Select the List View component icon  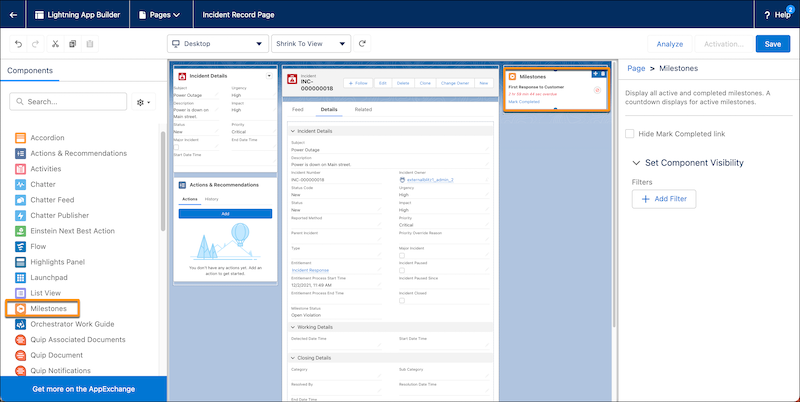[x=20, y=293]
